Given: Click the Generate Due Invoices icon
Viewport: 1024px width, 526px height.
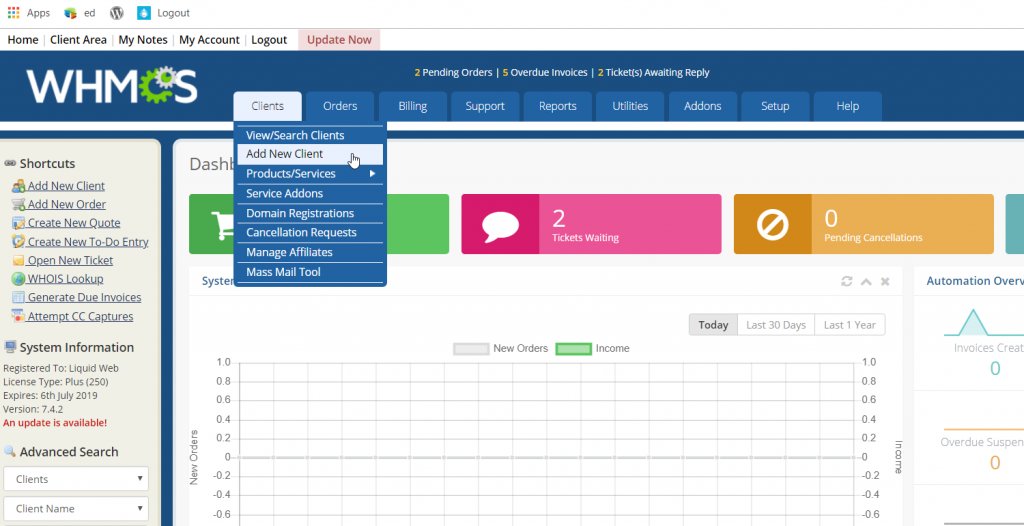Looking at the screenshot, I should pos(18,297).
